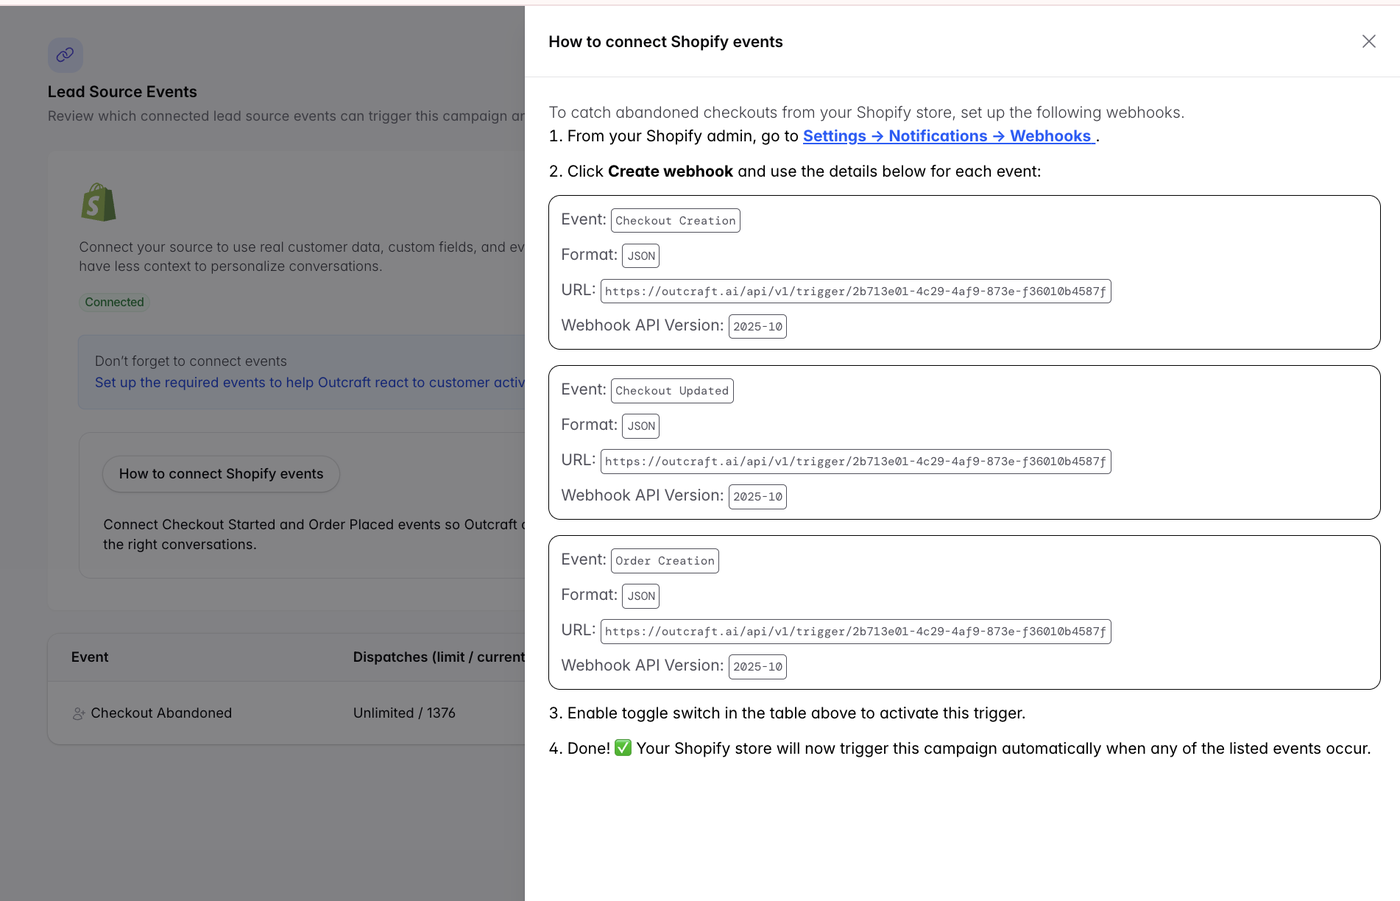
Task: Click the person icon beside Checkout Abandoned
Action: (79, 714)
